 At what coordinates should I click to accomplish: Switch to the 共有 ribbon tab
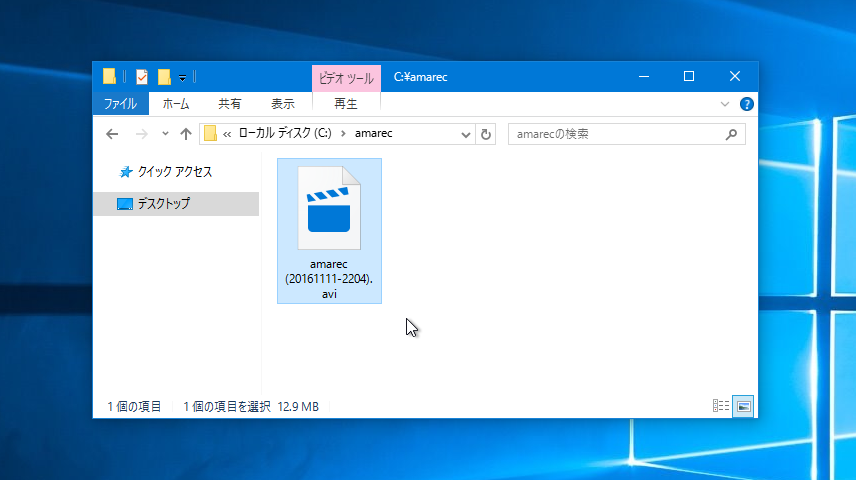point(229,104)
